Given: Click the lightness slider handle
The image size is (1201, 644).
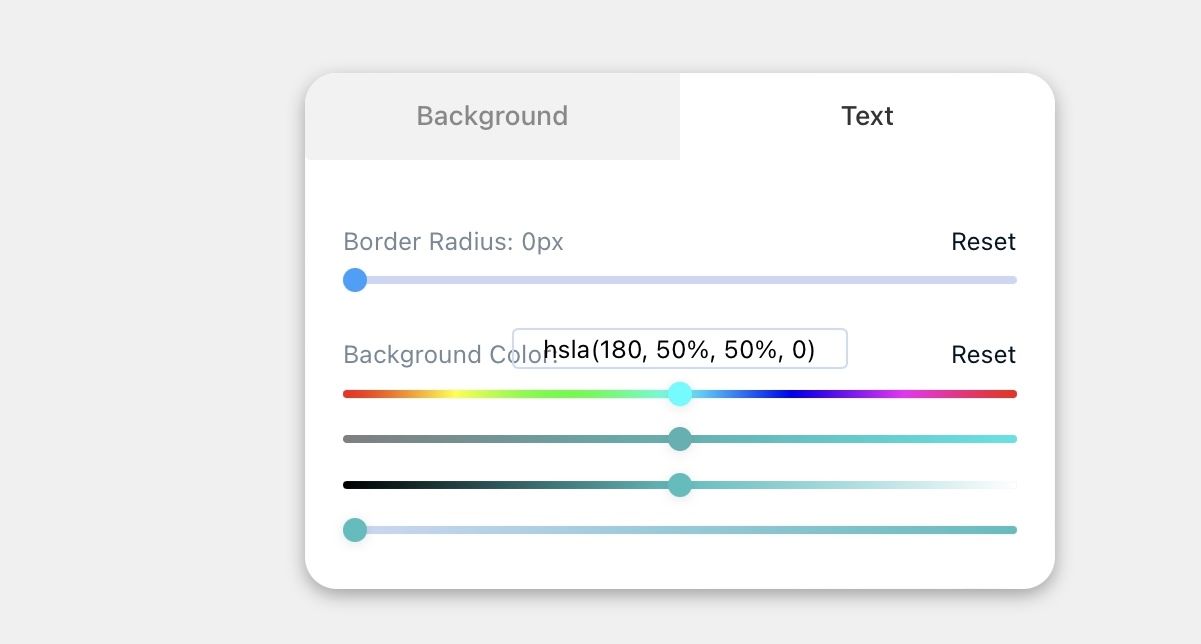Looking at the screenshot, I should [680, 485].
